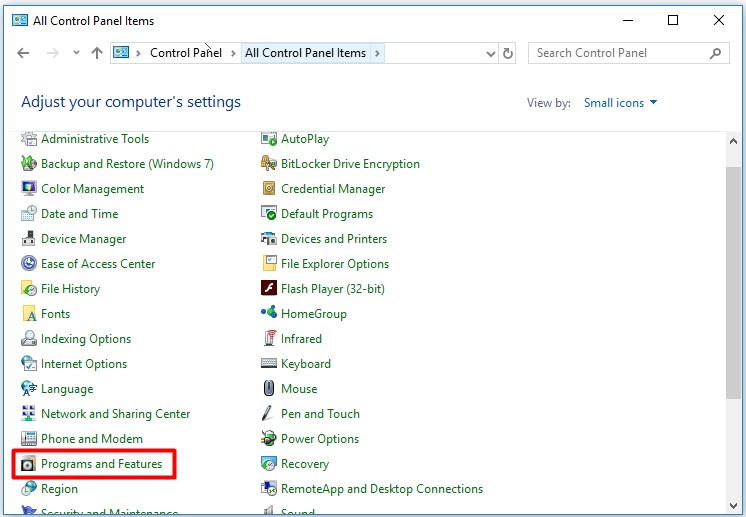This screenshot has height=517, width=746.
Task: Click the Programs and Features icon
Action: click(29, 464)
